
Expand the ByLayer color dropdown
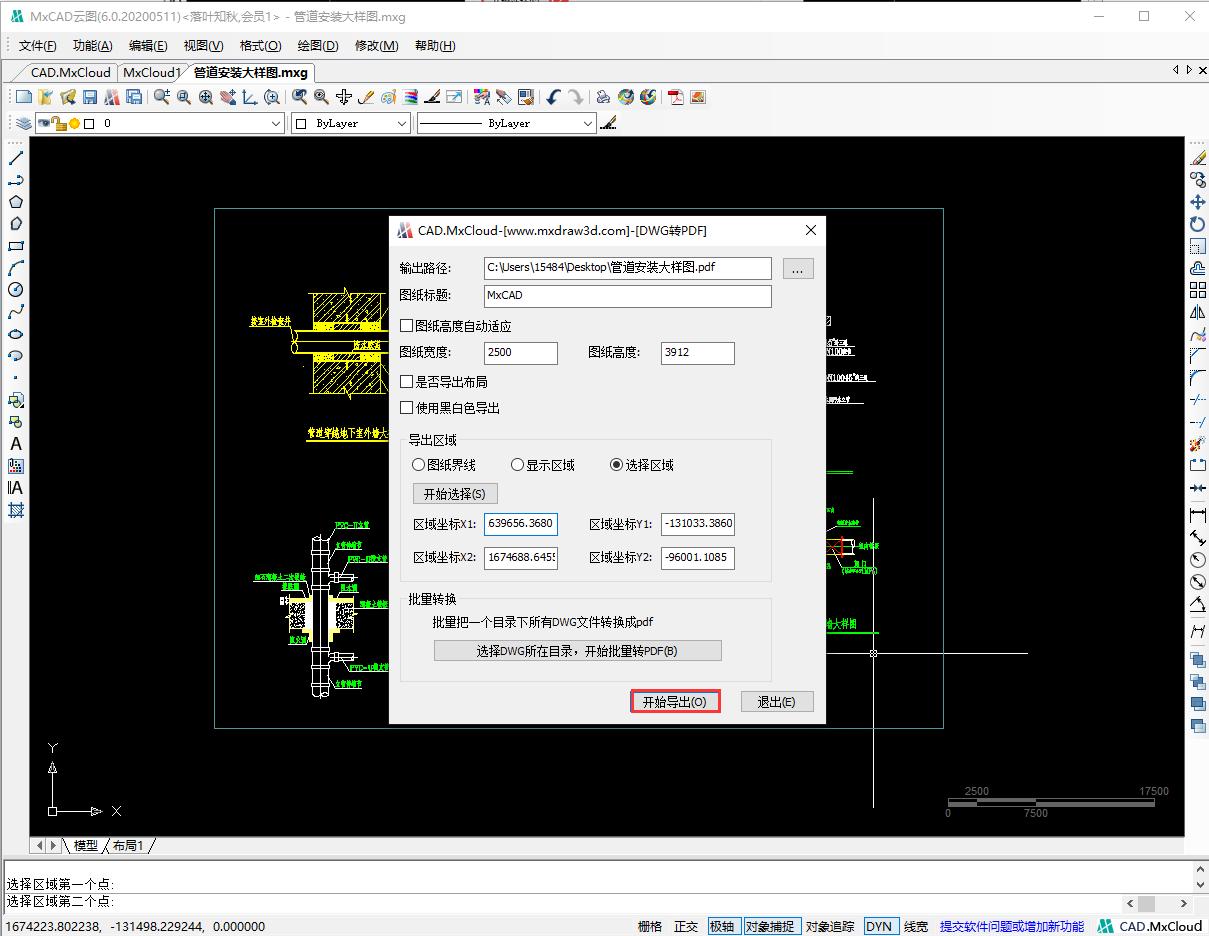[403, 122]
